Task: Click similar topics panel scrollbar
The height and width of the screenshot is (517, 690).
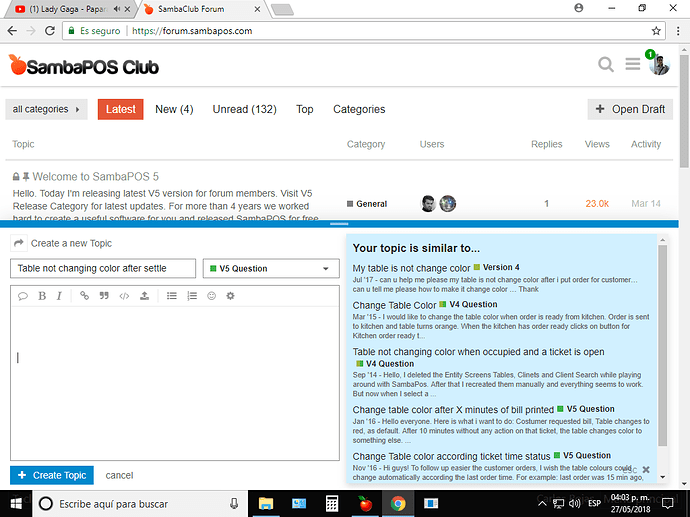Action: [662, 345]
